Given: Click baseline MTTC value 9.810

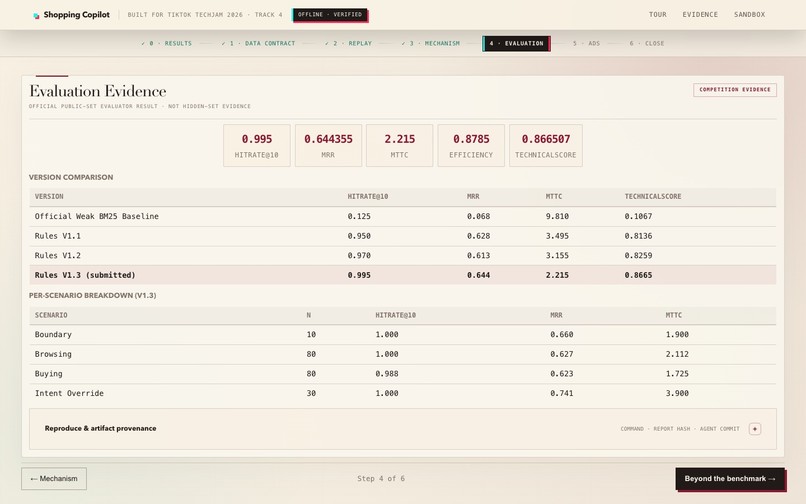Looking at the screenshot, I should [x=557, y=216].
